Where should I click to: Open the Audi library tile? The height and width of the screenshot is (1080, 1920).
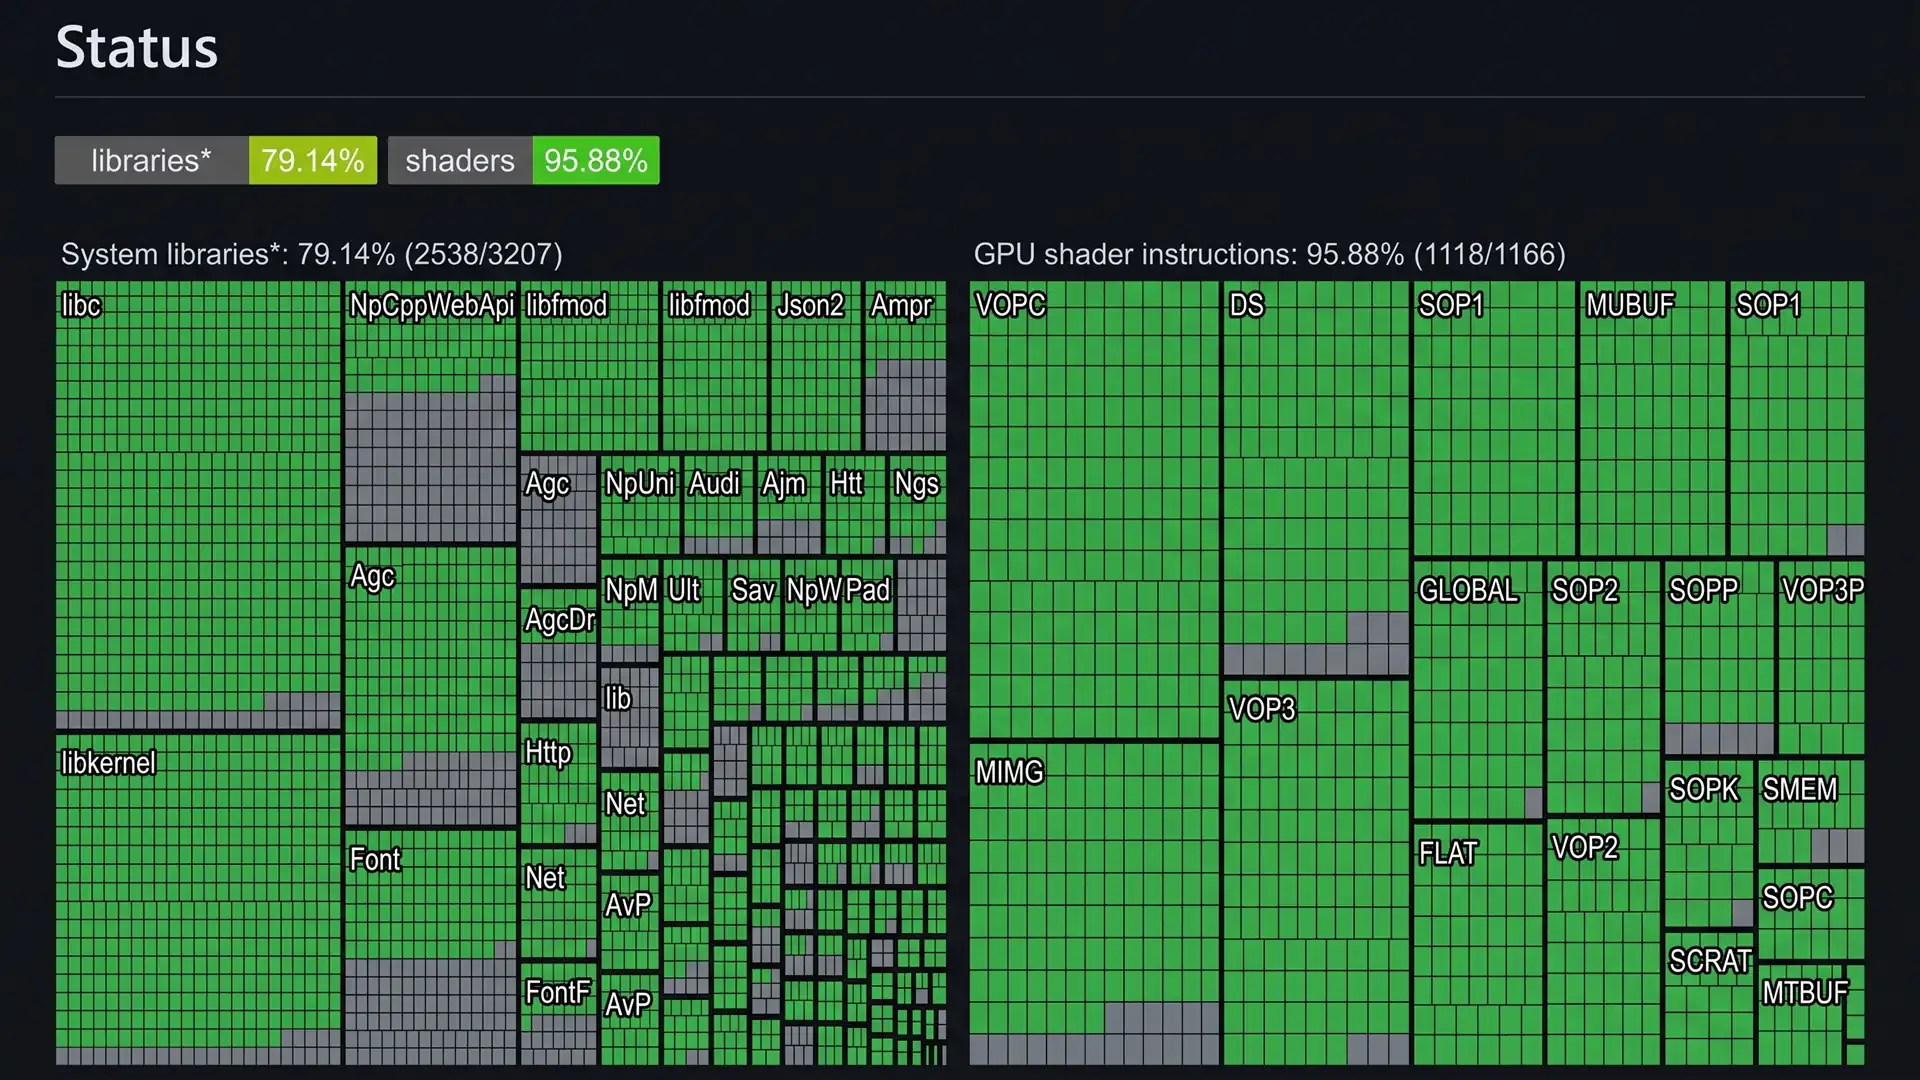click(x=719, y=505)
